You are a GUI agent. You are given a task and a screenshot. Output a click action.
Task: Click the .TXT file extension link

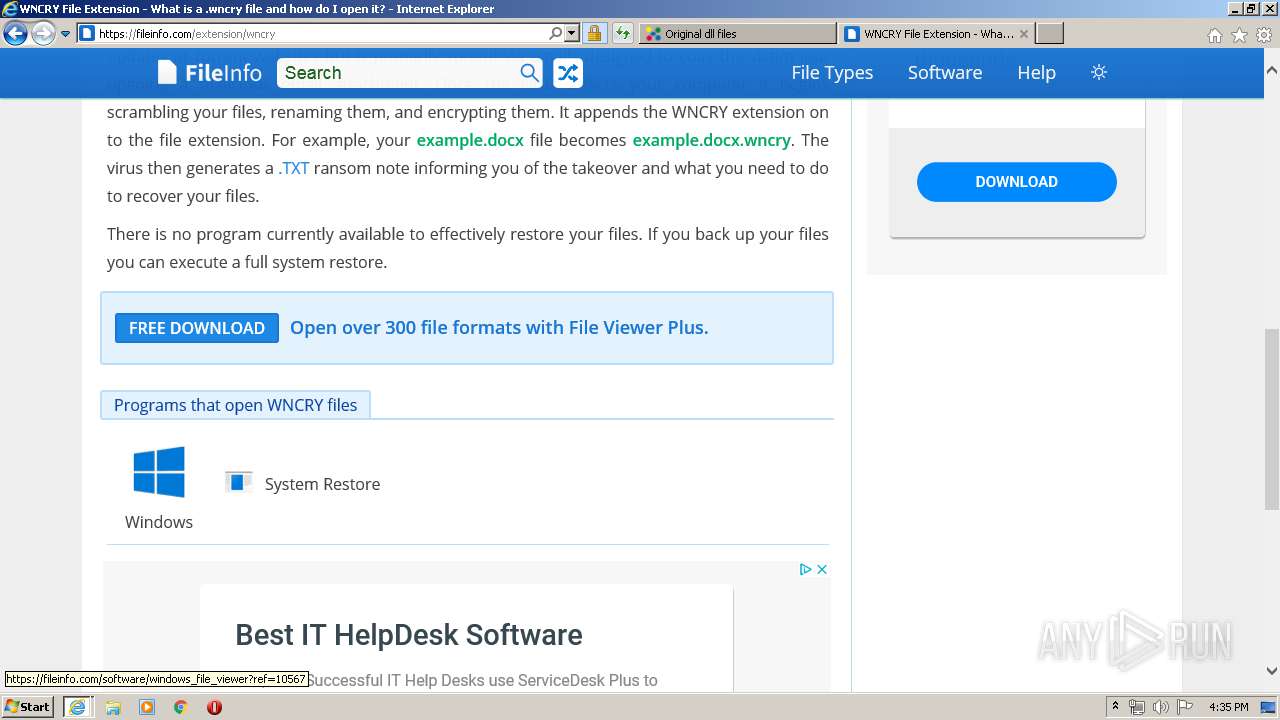(294, 168)
